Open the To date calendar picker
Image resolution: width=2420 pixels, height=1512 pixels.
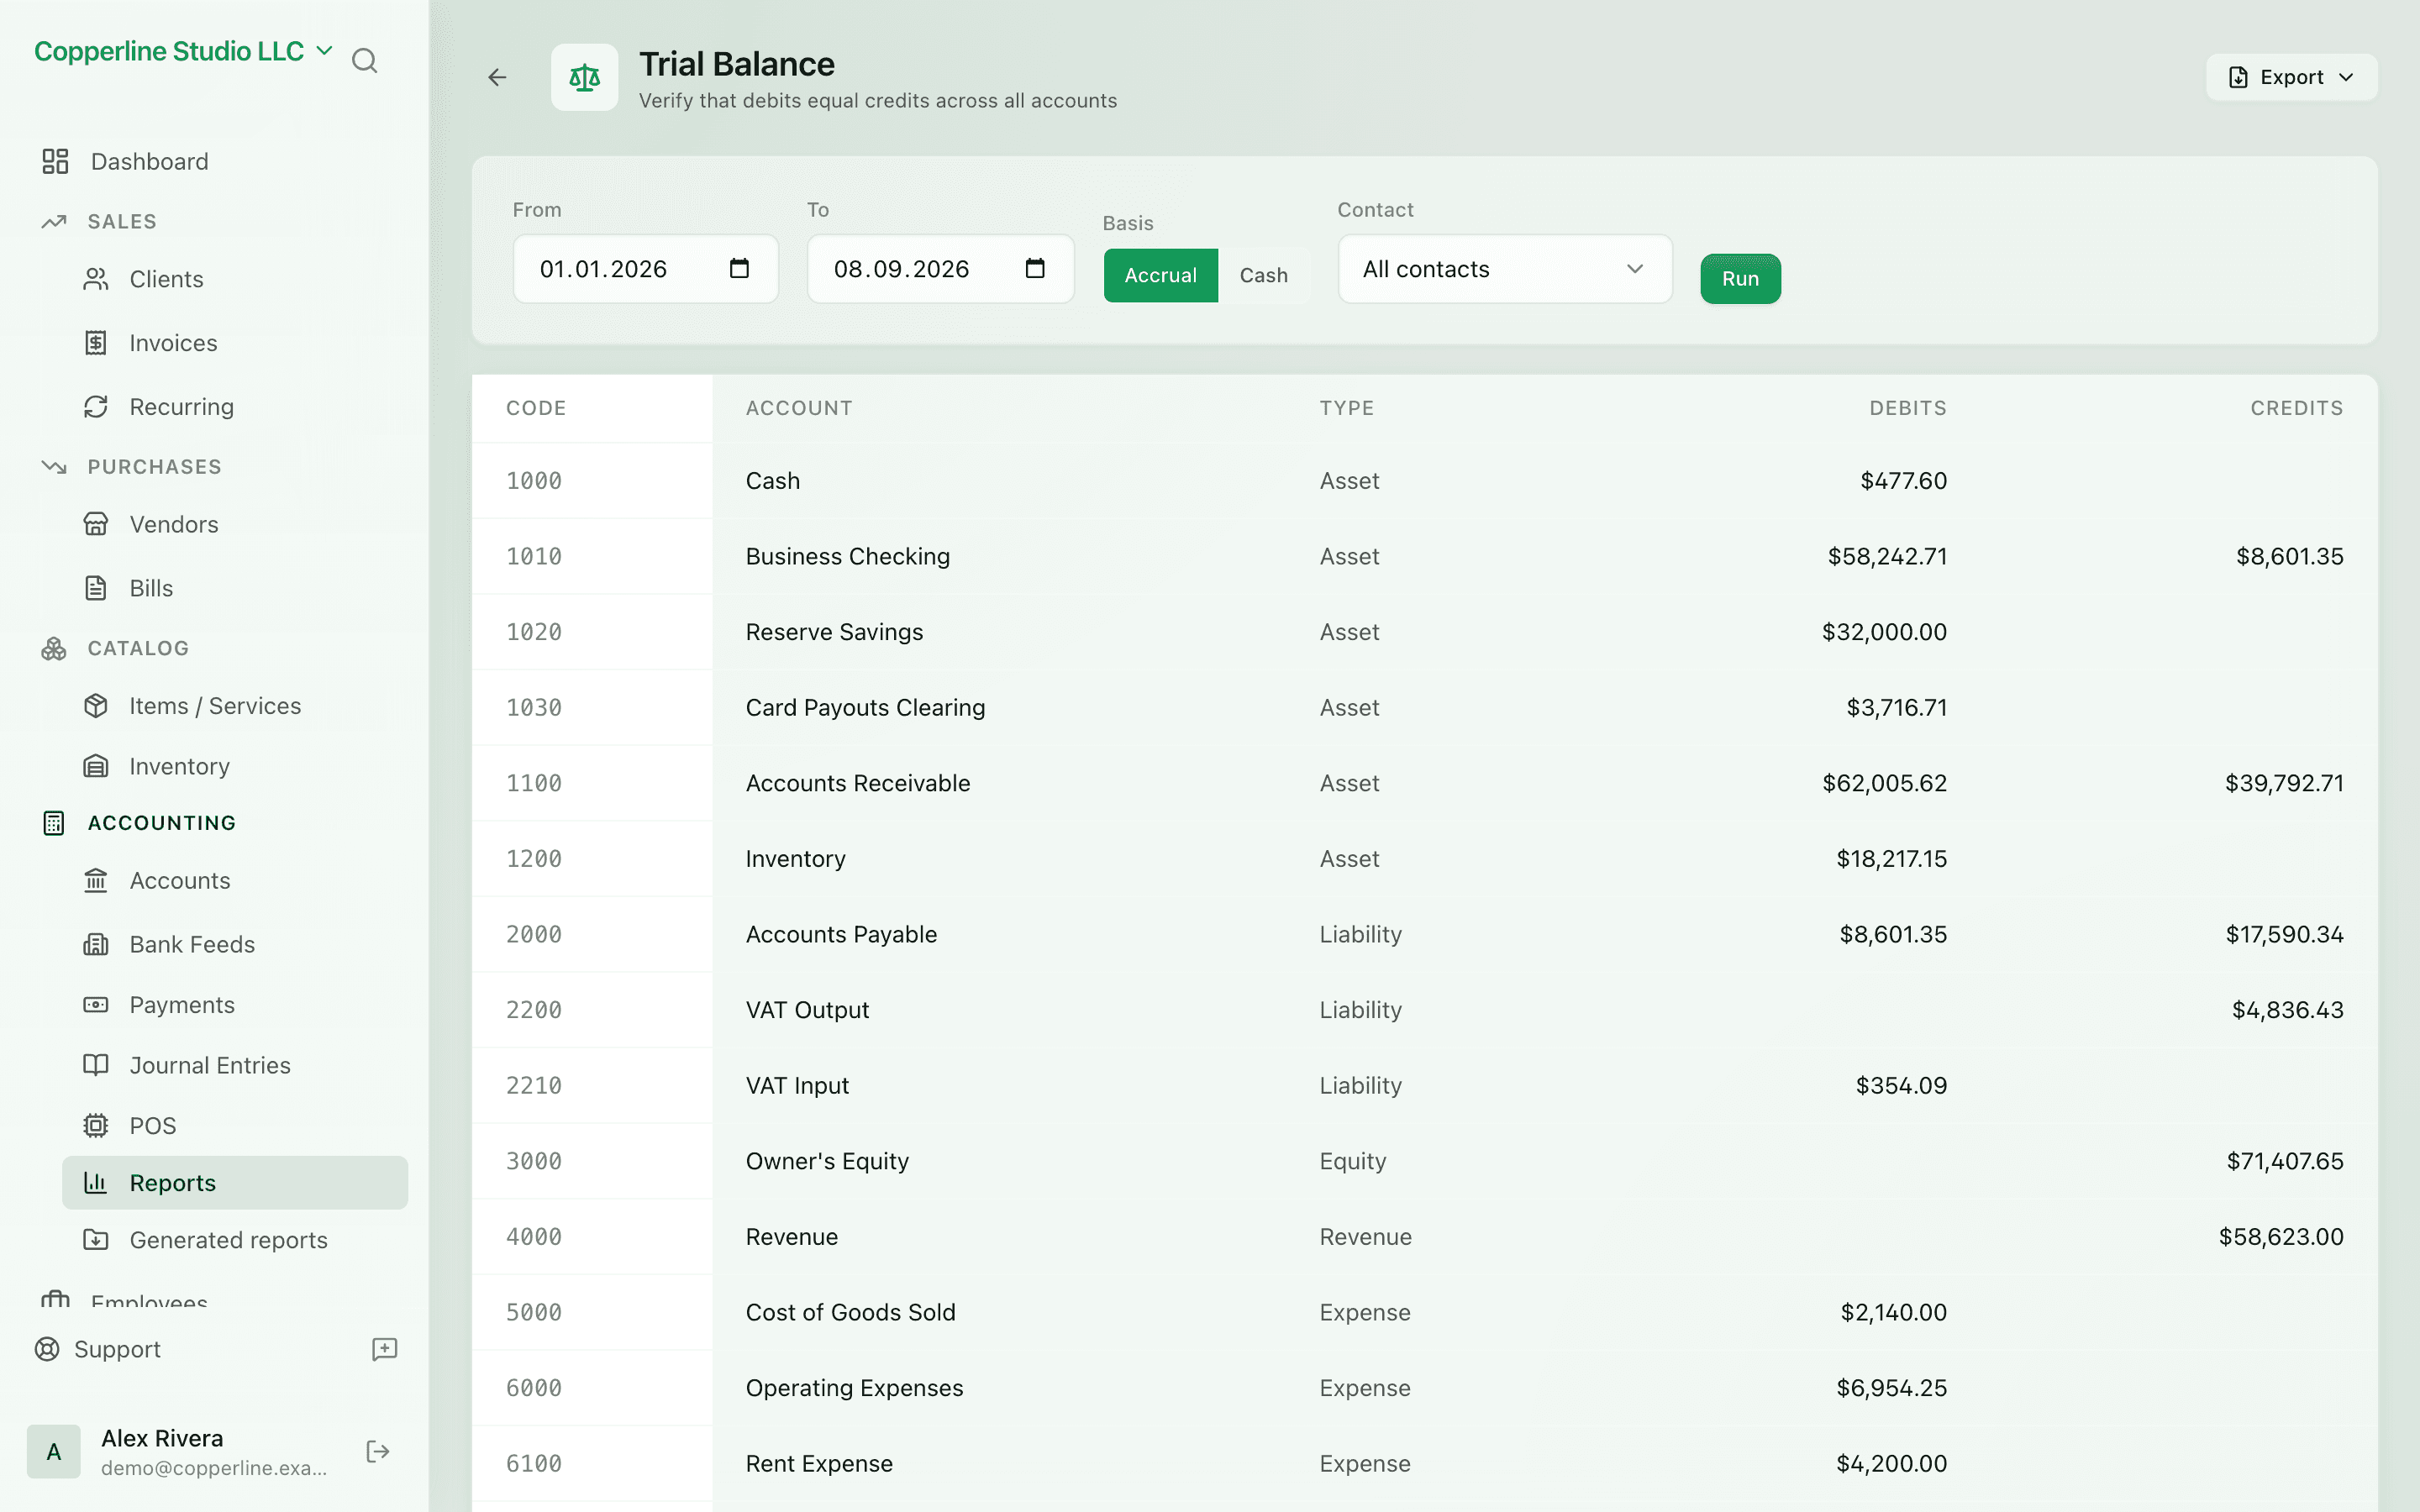click(x=1035, y=268)
